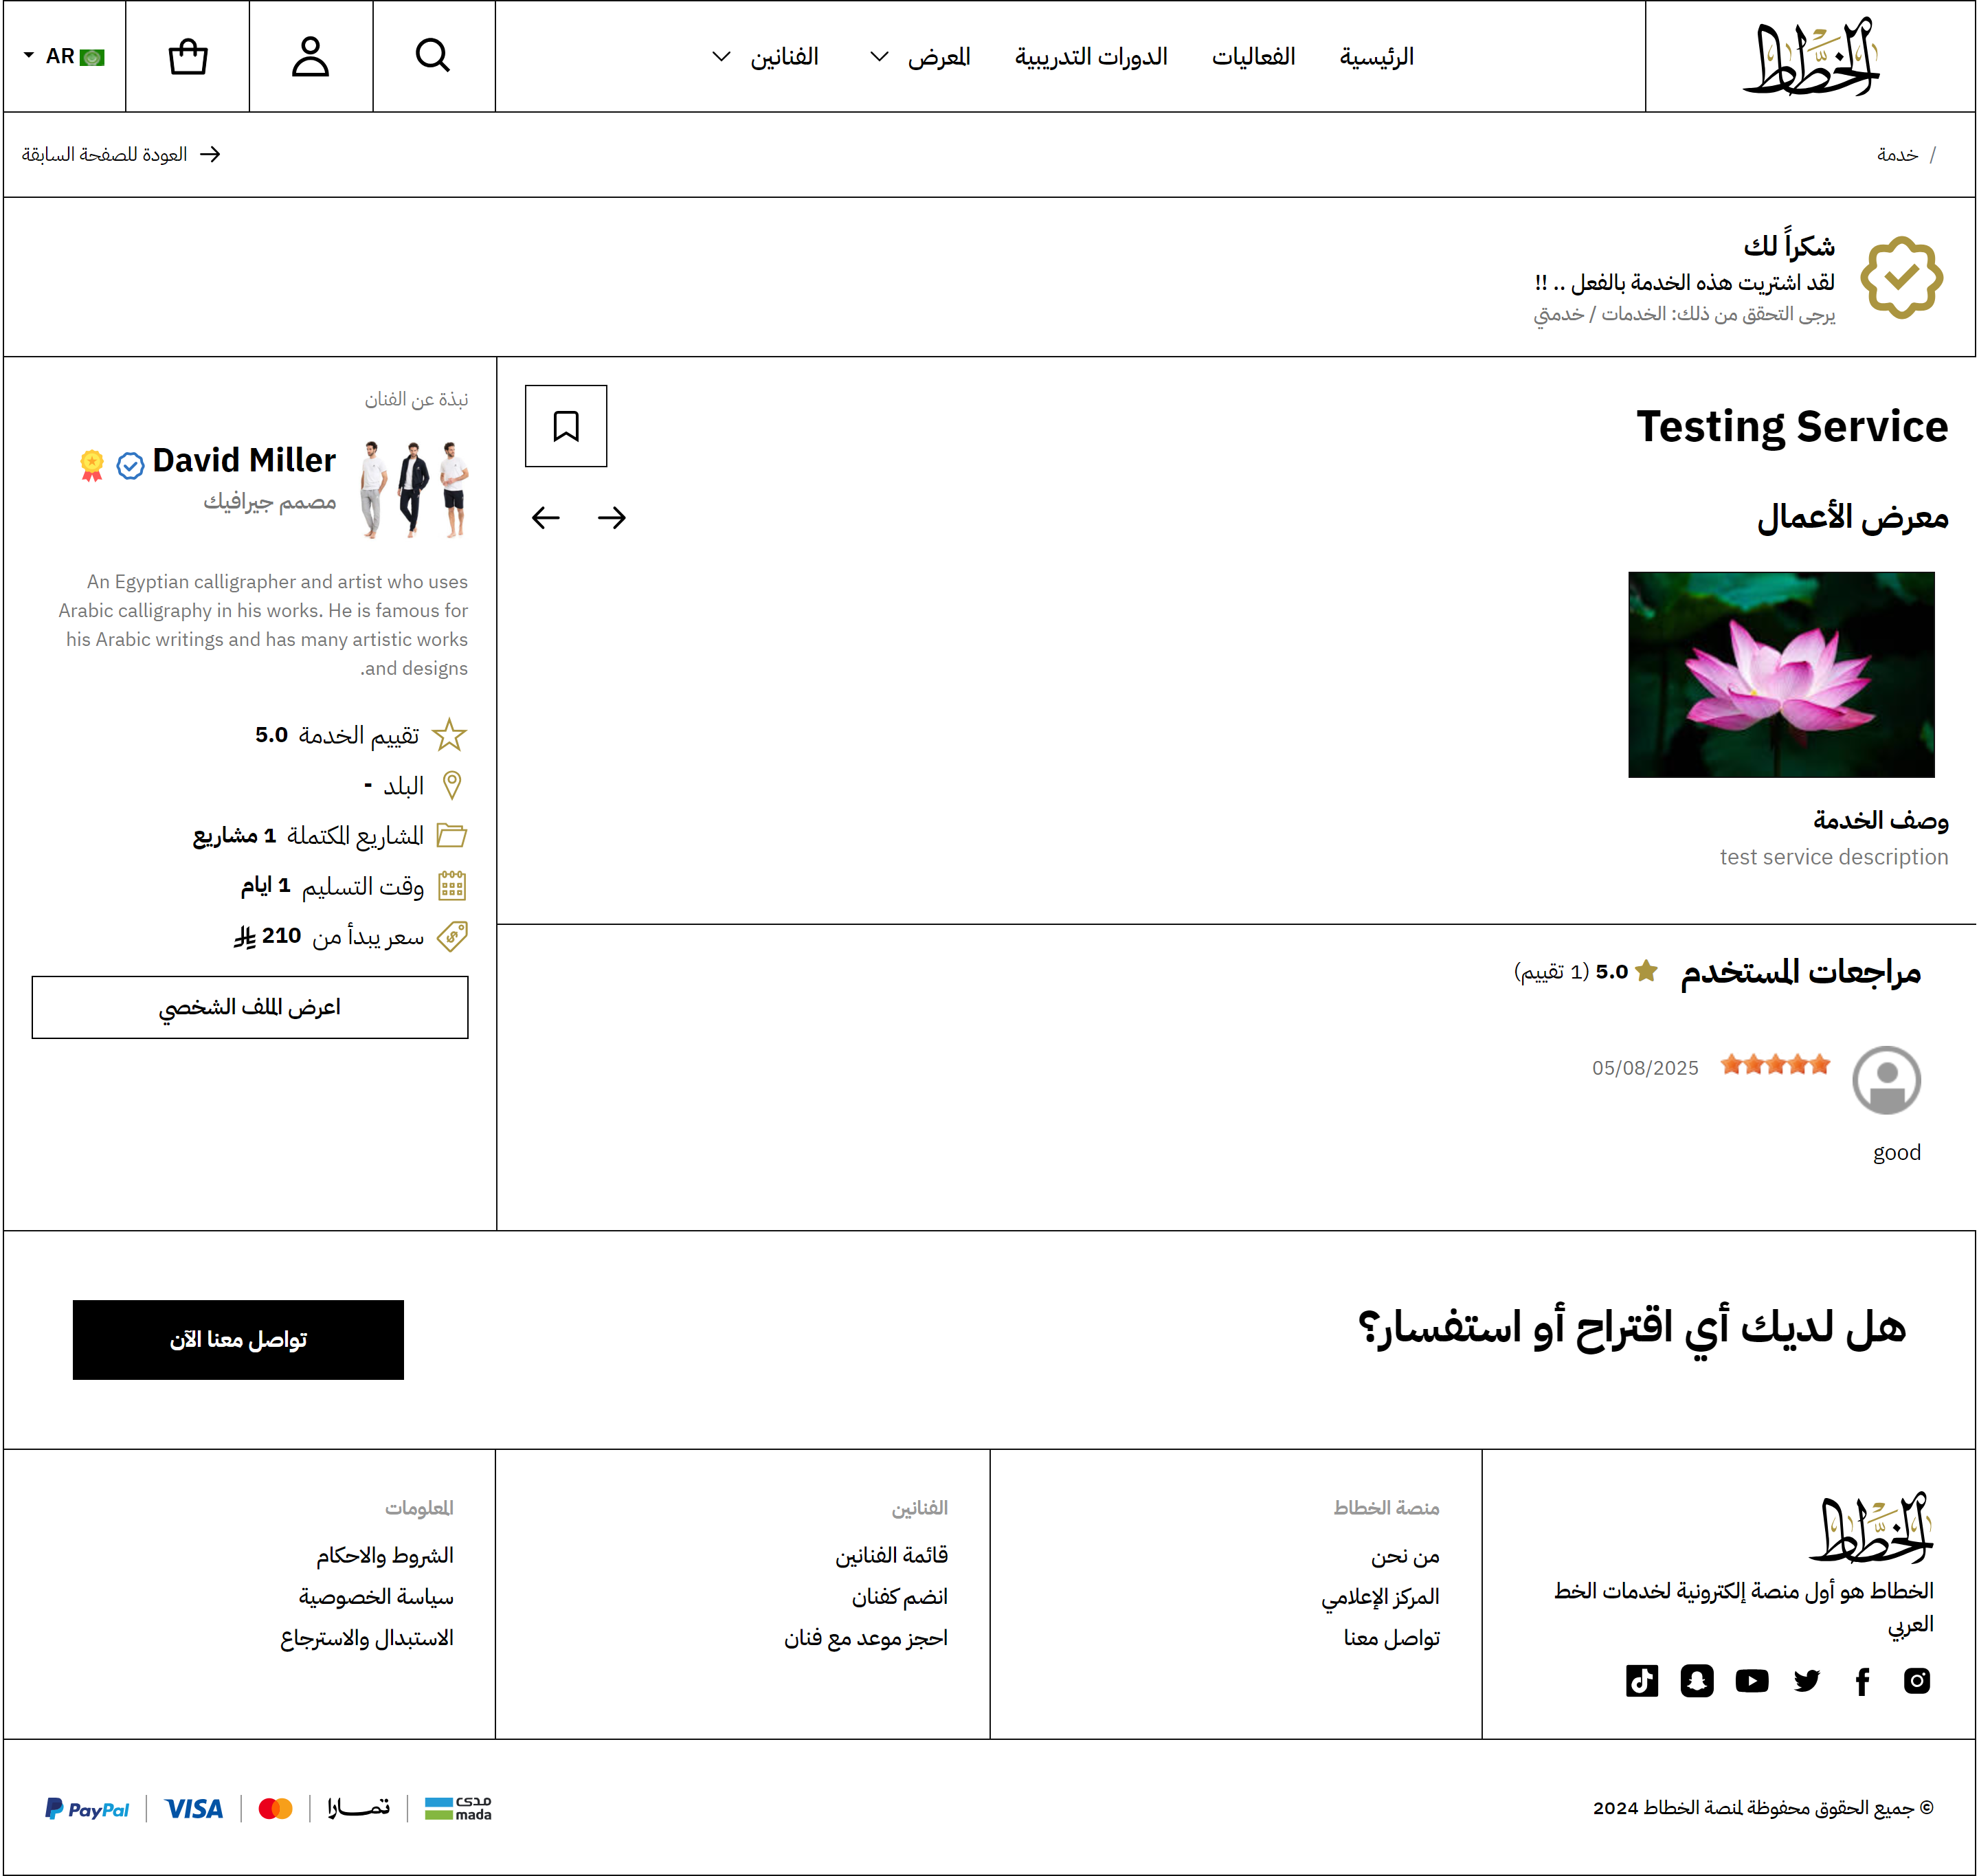Open الدورات التدريبية menu item
The height and width of the screenshot is (1876, 1979).
click(x=1091, y=57)
